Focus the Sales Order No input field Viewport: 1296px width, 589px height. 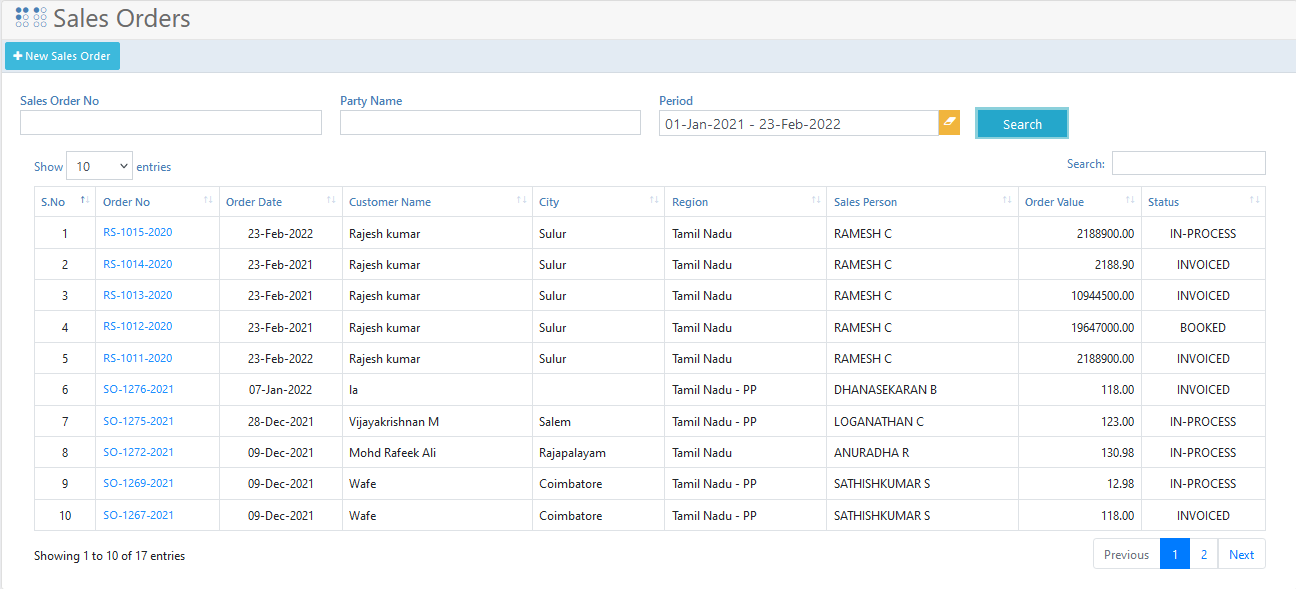[171, 122]
